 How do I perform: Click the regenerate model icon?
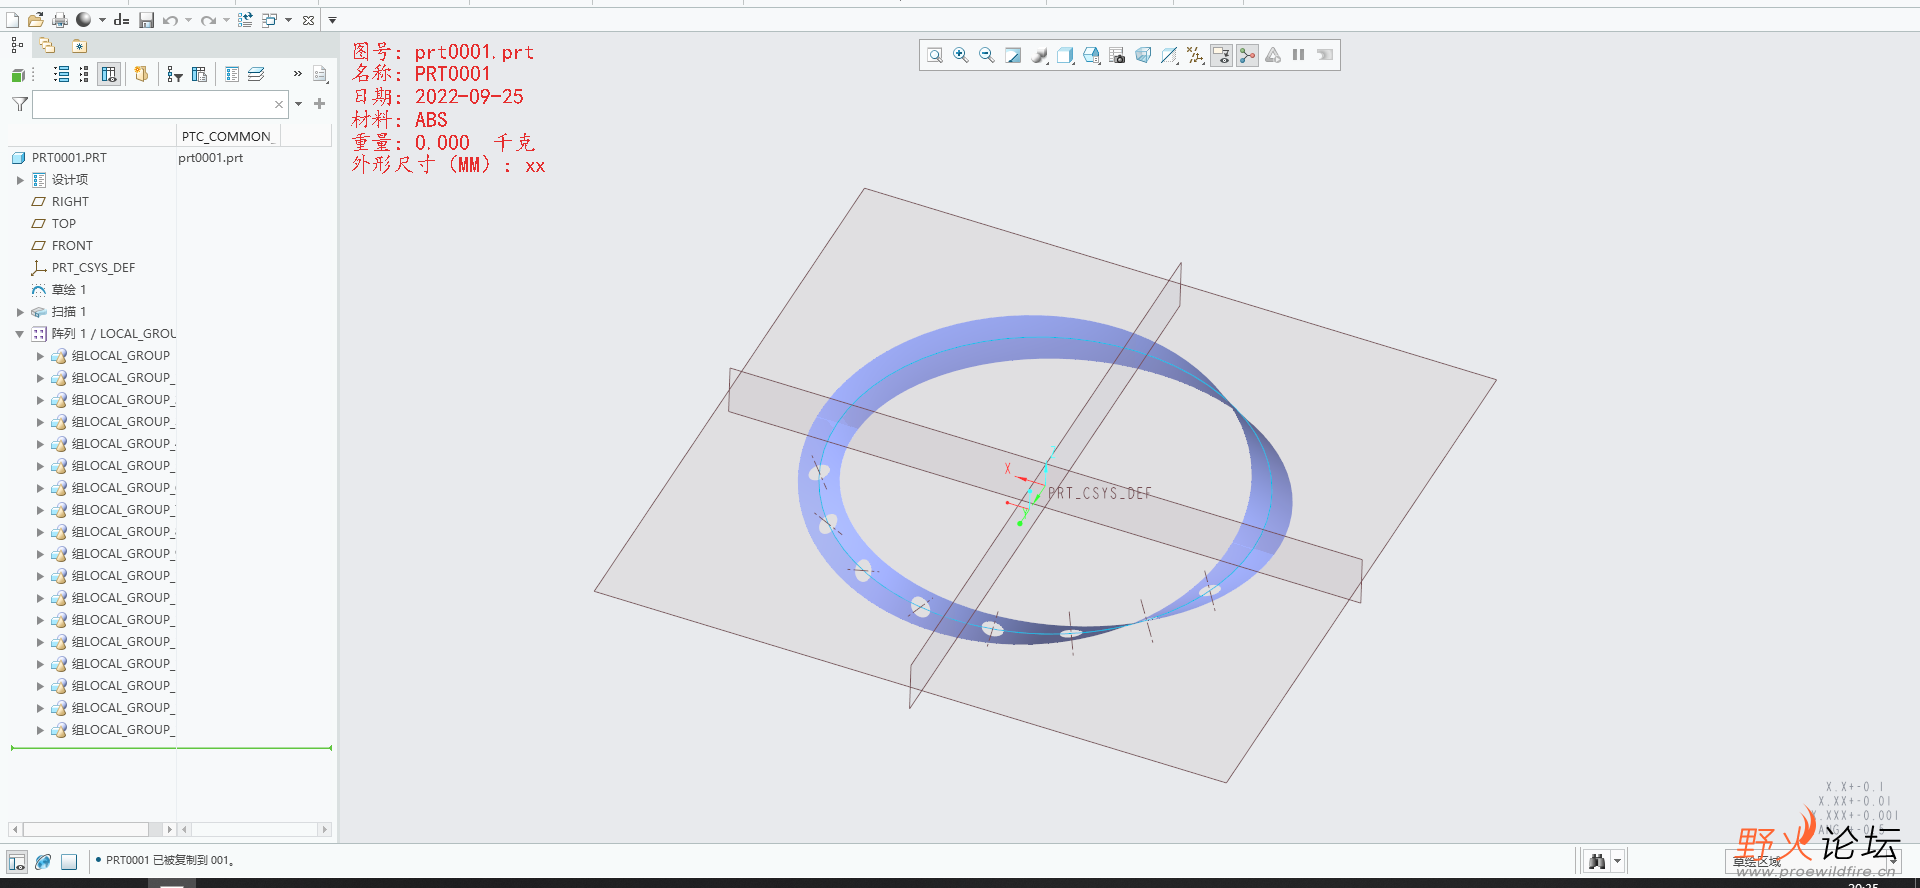tap(245, 20)
